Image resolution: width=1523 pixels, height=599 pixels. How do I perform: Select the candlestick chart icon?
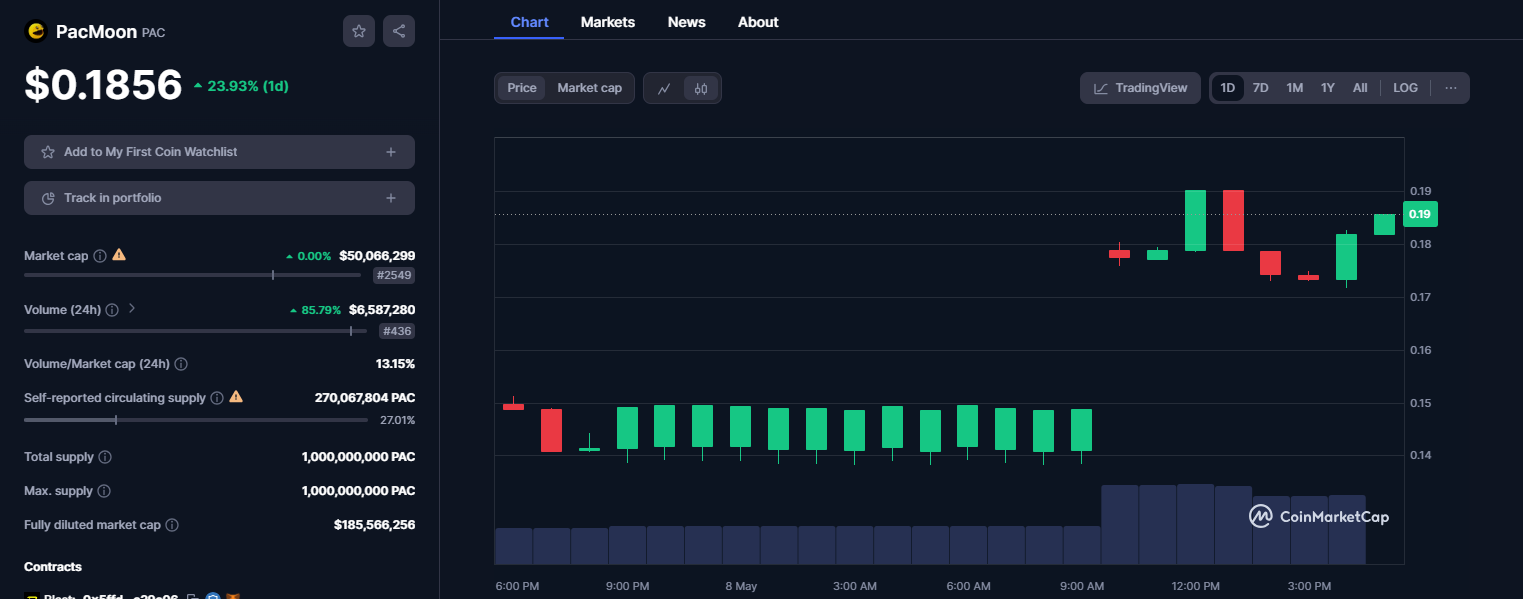click(x=701, y=88)
